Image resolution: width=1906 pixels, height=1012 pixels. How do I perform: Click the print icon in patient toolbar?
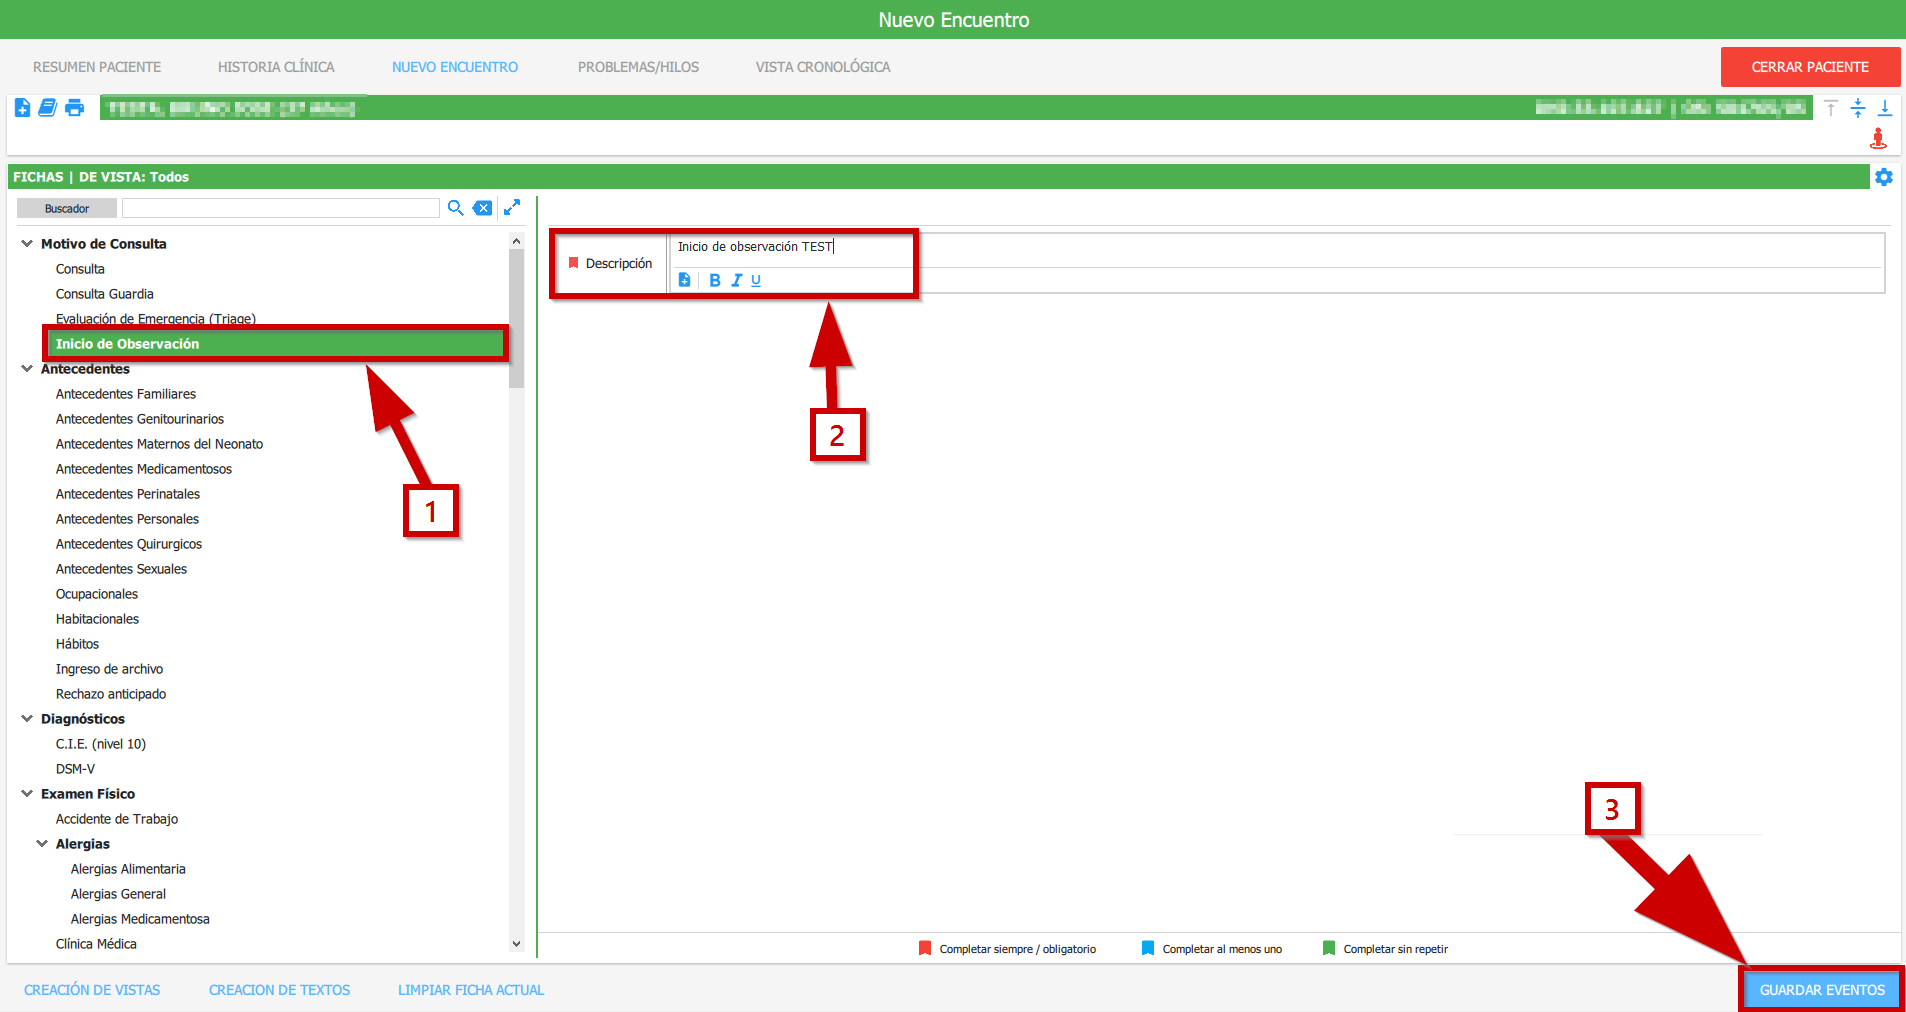(75, 108)
